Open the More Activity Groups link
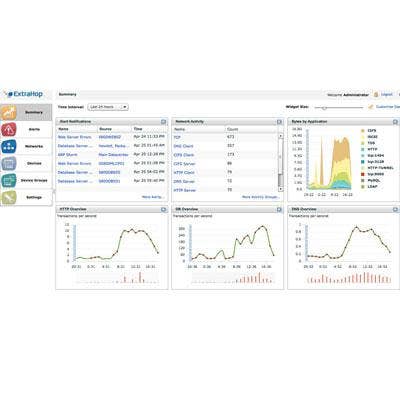The height and width of the screenshot is (400, 400). pyautogui.click(x=261, y=197)
